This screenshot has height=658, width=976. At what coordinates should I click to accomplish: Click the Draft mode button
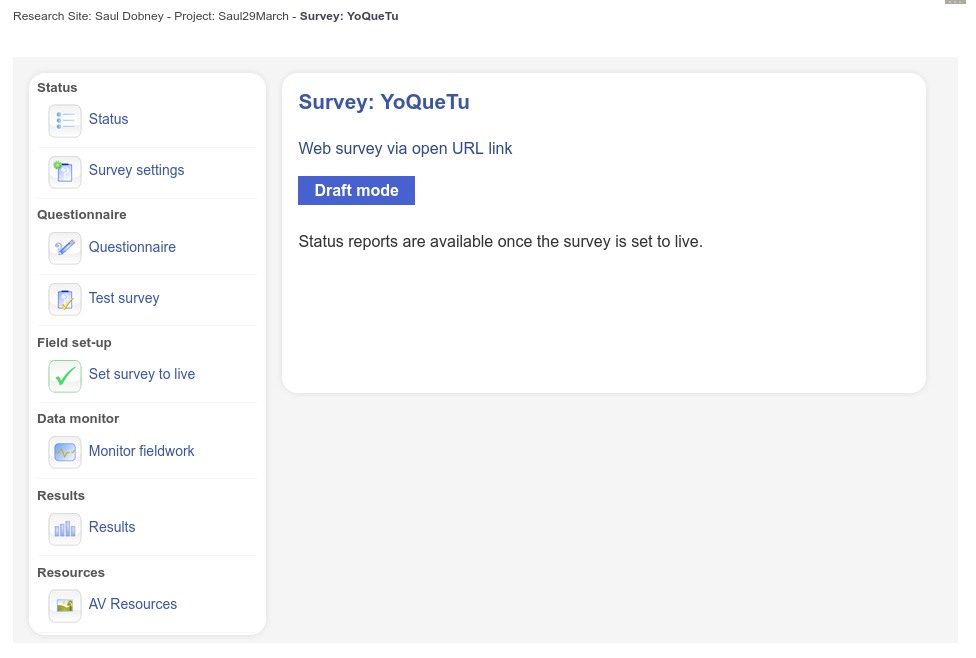pyautogui.click(x=356, y=190)
